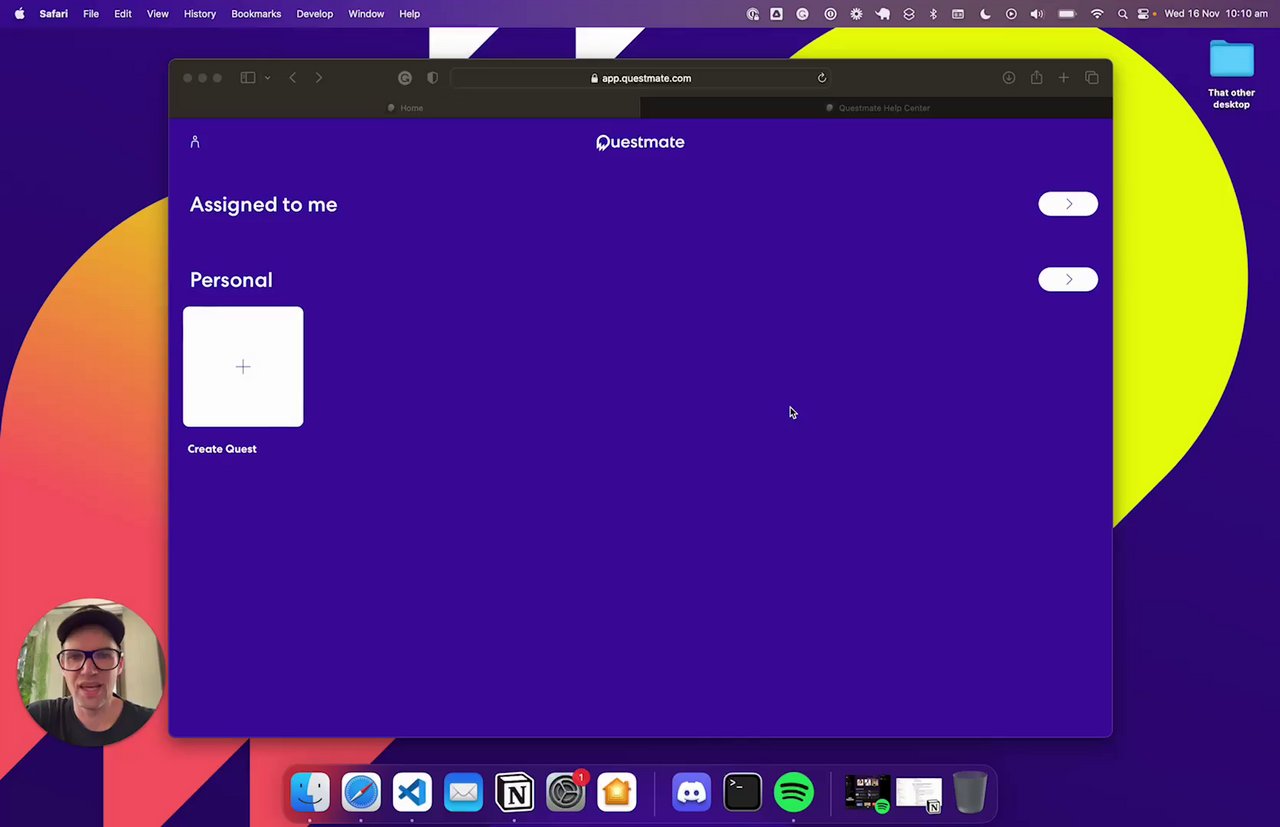
Task: Click the Create Quest label
Action: [222, 449]
